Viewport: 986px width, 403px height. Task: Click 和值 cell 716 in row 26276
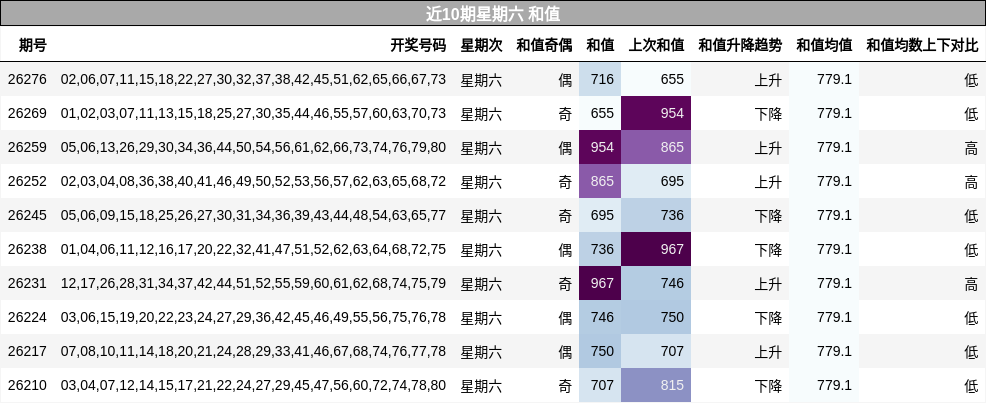tap(601, 79)
